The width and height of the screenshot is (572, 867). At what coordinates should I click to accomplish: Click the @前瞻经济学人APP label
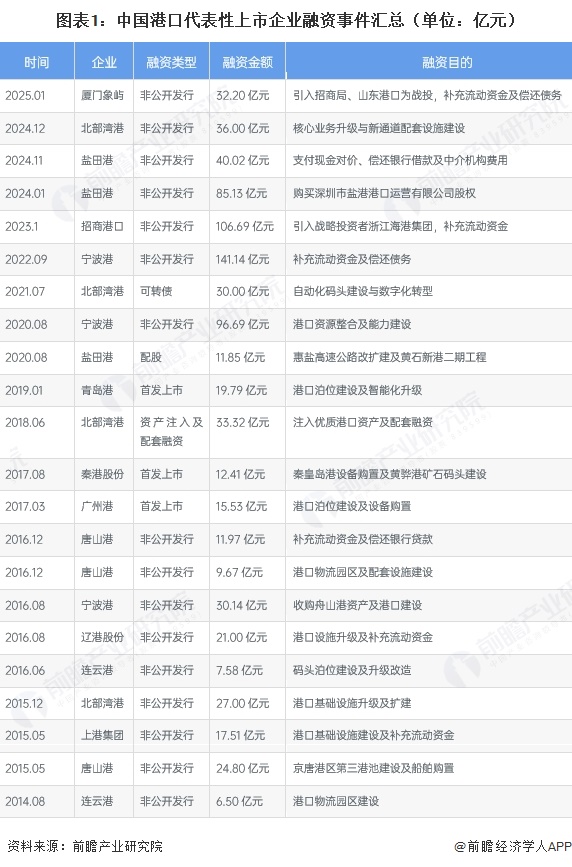[512, 846]
